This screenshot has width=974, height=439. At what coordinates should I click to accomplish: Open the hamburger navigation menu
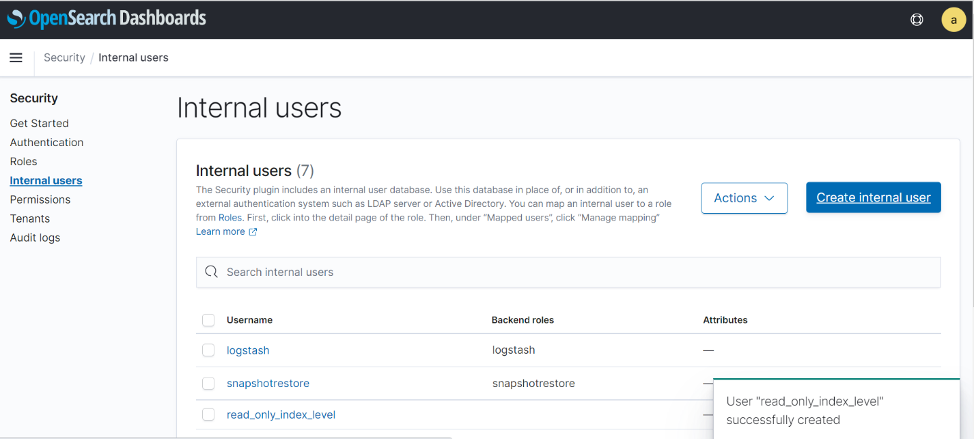tap(16, 58)
